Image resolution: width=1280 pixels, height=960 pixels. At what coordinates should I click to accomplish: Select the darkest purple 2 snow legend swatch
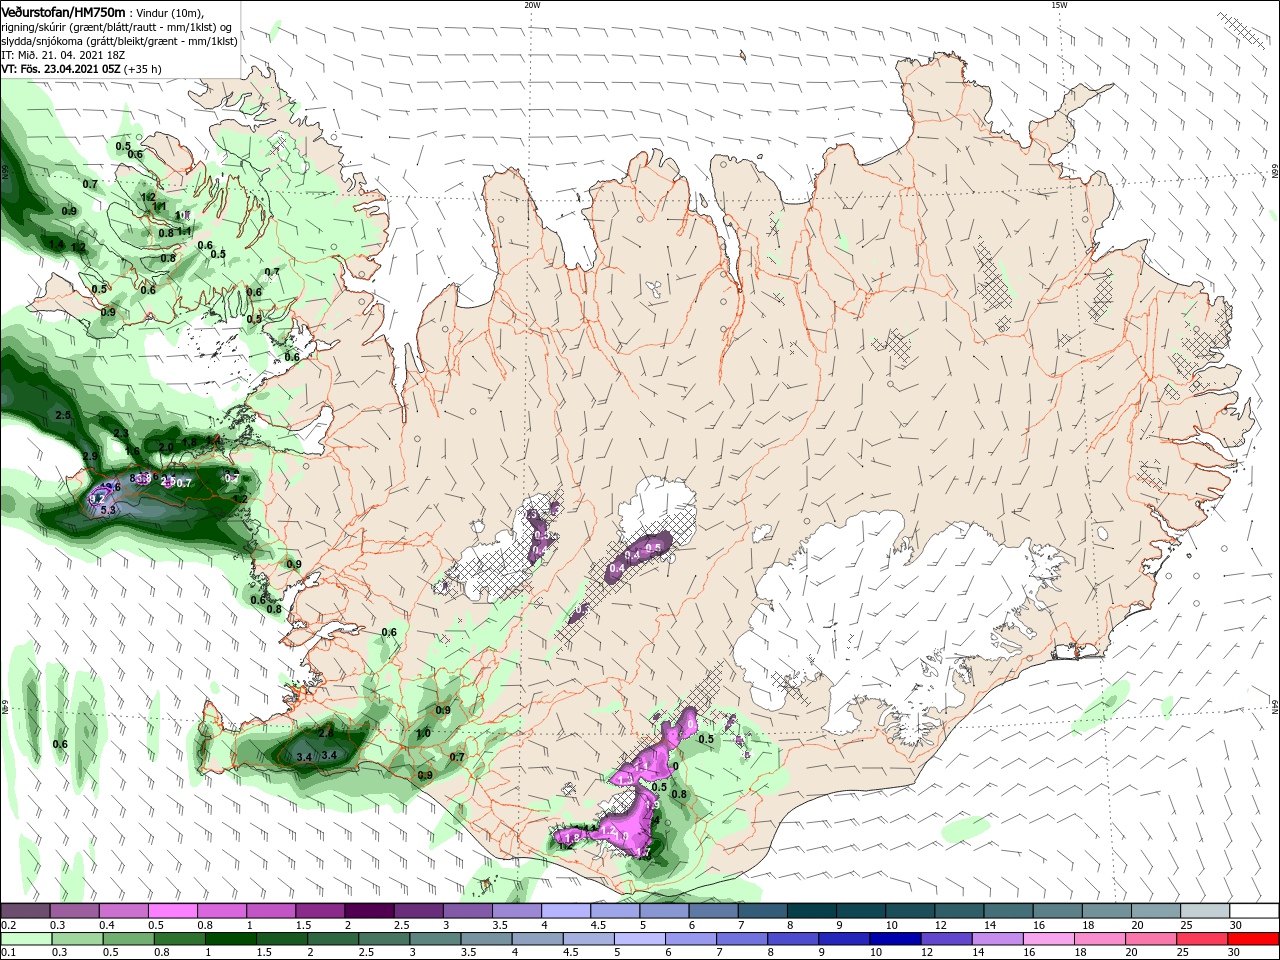[x=368, y=910]
